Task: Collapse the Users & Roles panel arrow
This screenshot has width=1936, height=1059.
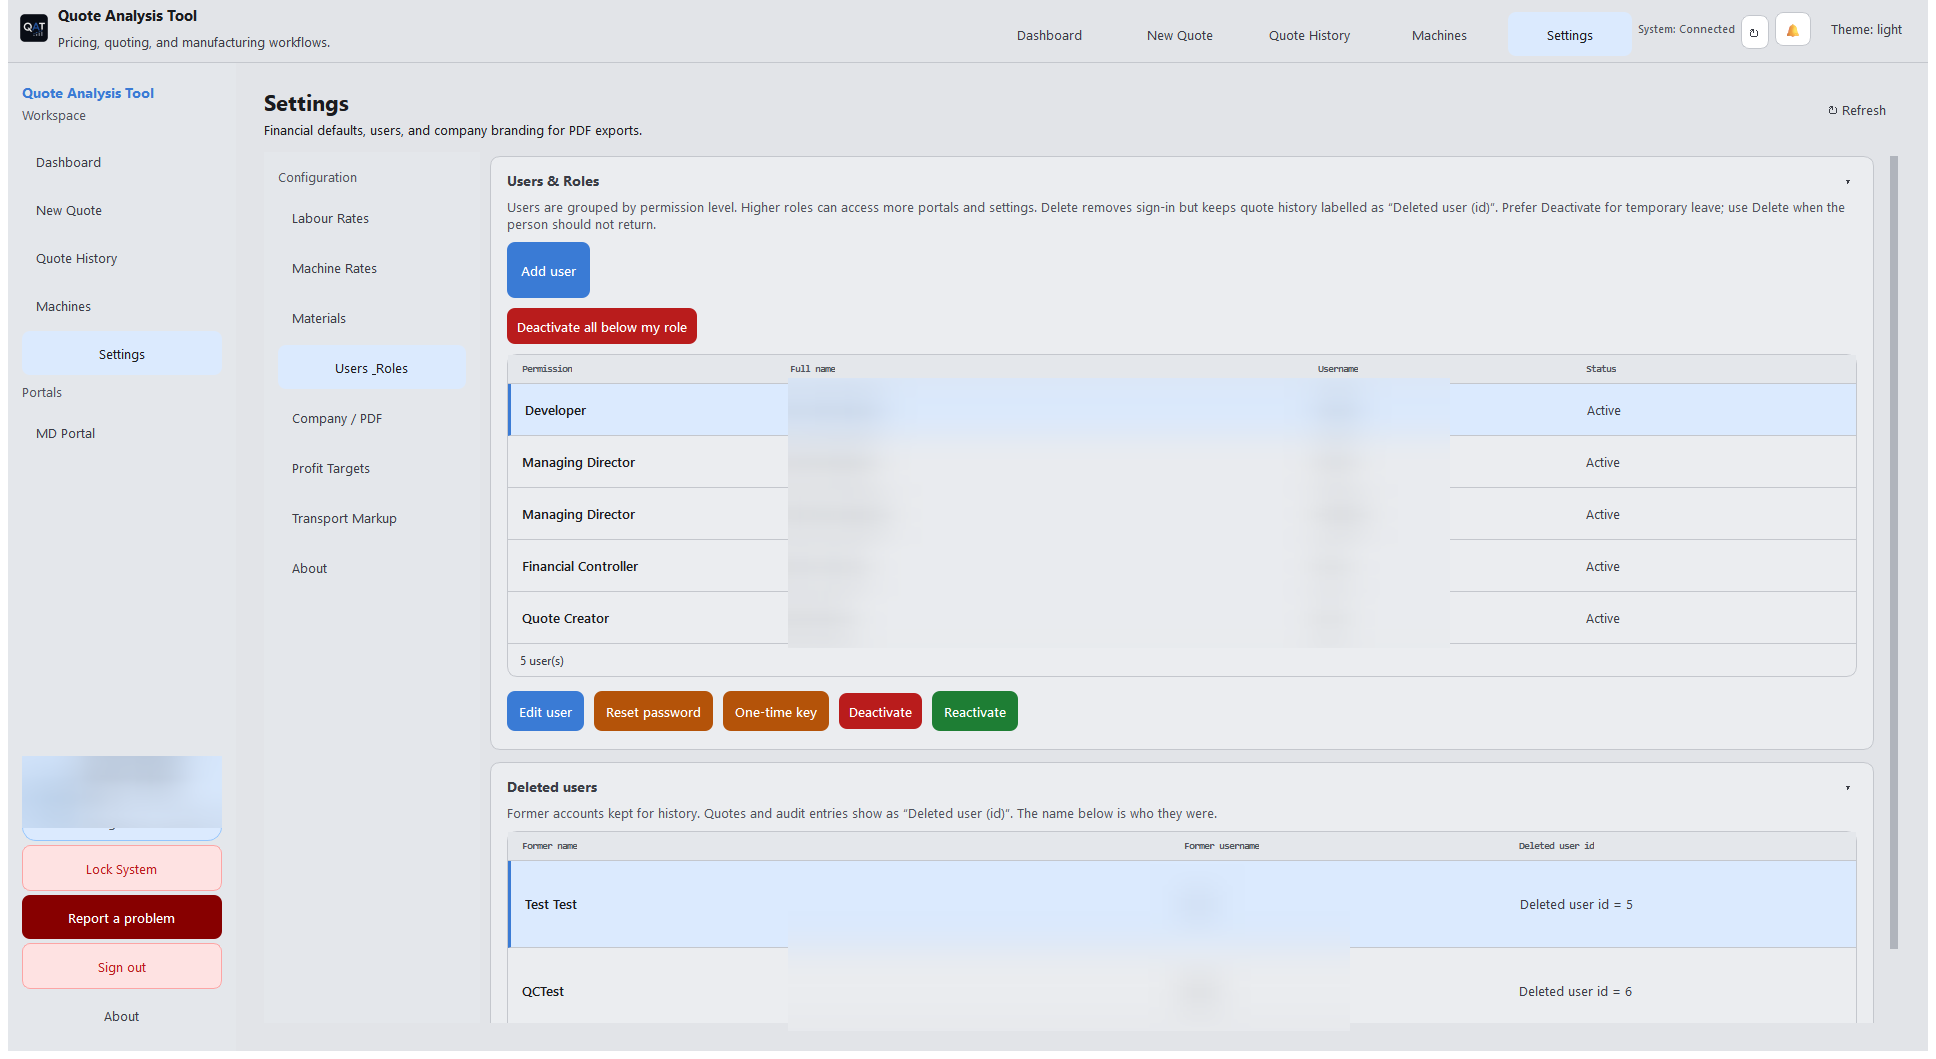Action: [1847, 182]
